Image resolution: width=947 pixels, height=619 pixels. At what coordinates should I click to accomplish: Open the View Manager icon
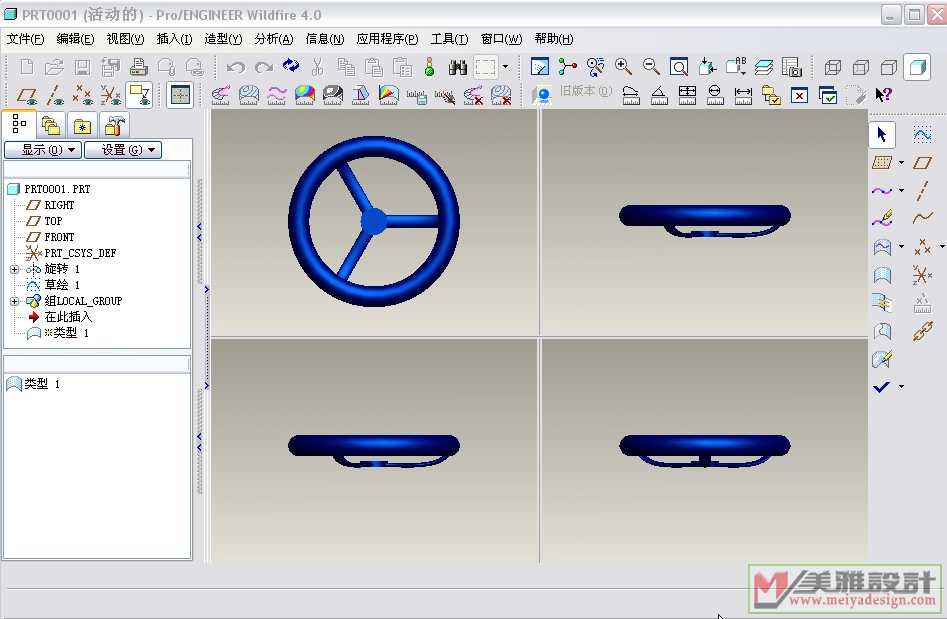point(791,66)
